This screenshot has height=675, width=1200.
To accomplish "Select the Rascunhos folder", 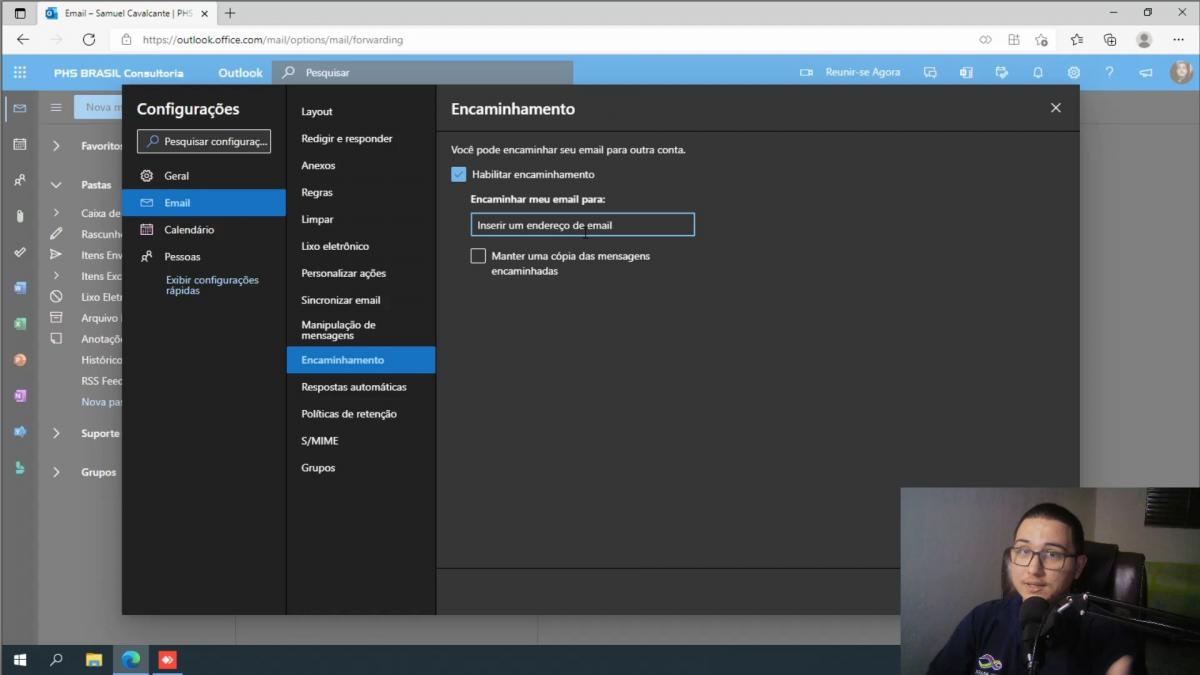I will (100, 234).
